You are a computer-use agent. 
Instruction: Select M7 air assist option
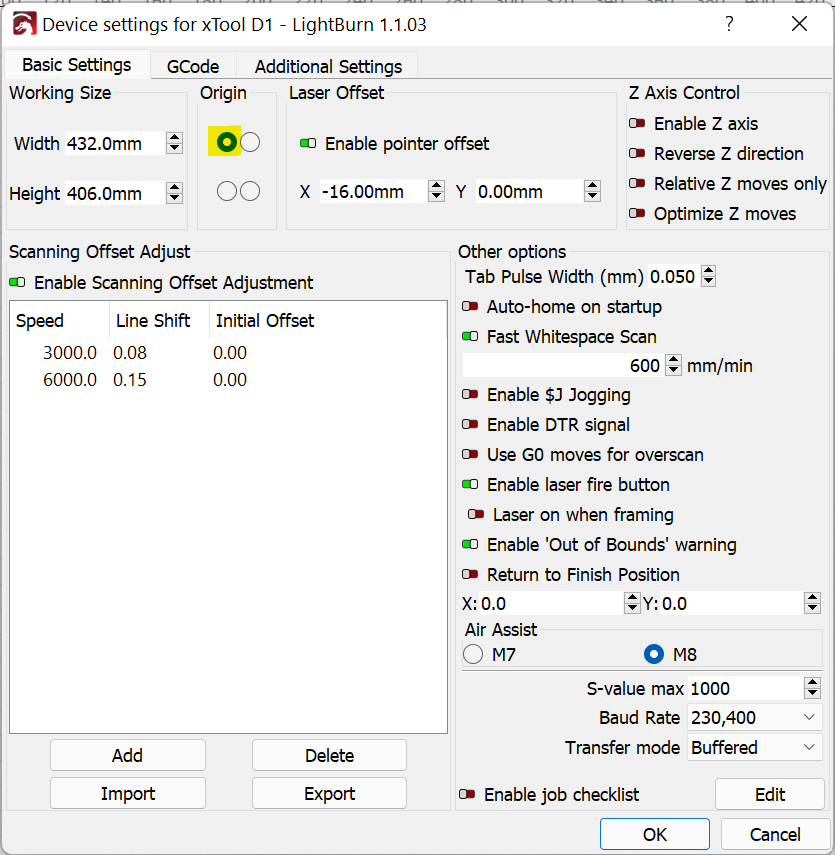[473, 654]
